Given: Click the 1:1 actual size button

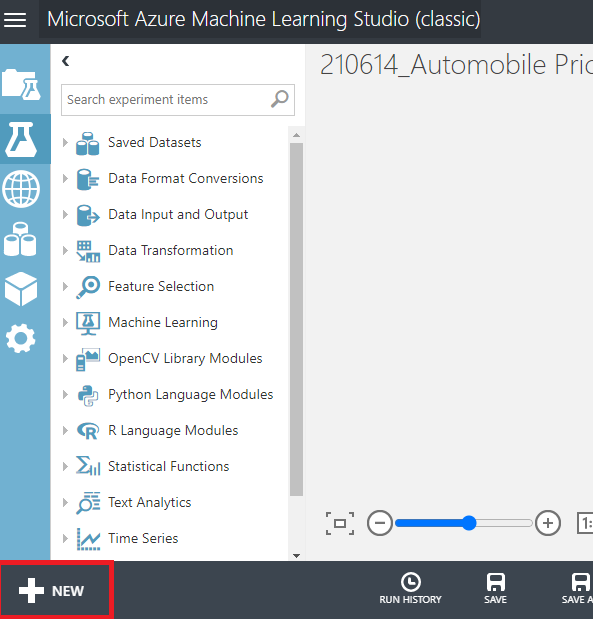Looking at the screenshot, I should 585,523.
